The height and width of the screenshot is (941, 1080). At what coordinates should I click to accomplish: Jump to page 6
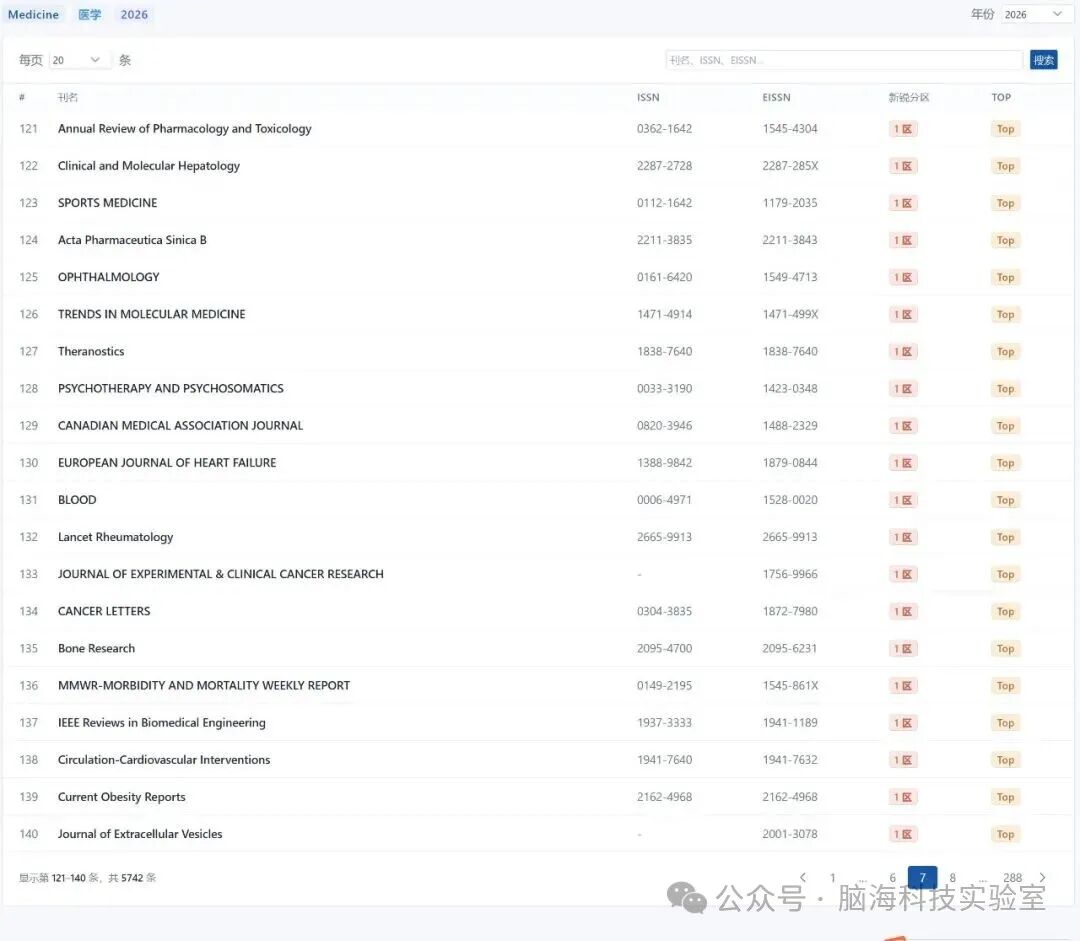click(x=893, y=877)
